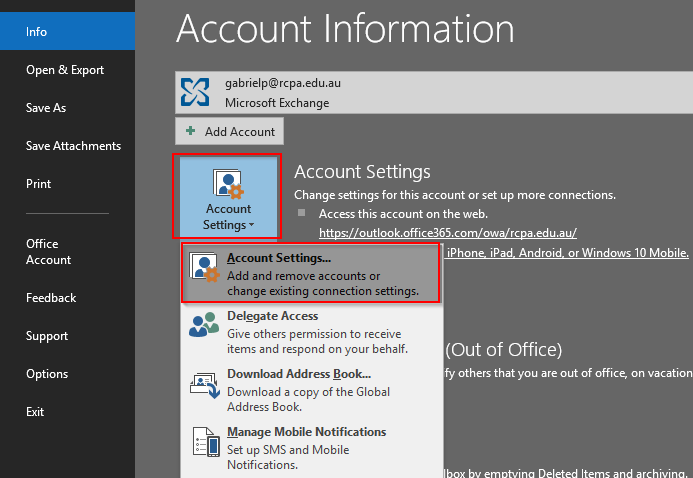Click the Download Address Book icon
Image resolution: width=693 pixels, height=478 pixels.
[205, 384]
